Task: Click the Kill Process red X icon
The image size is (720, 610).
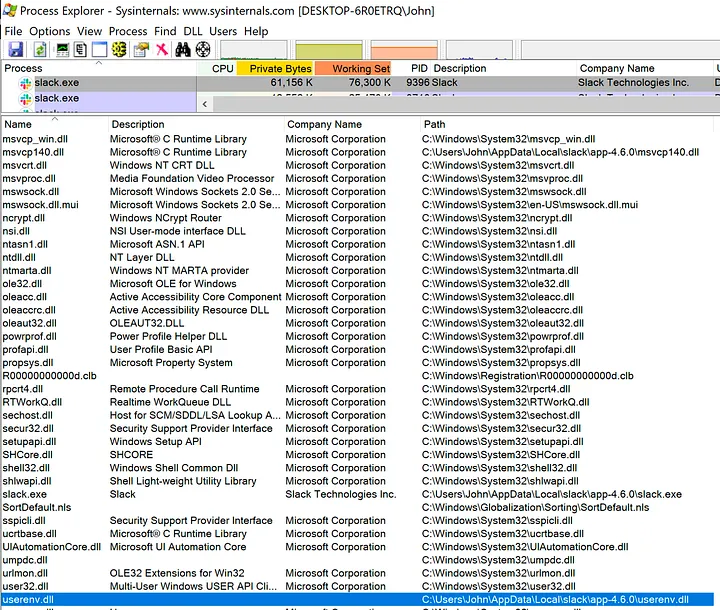Action: coord(161,49)
